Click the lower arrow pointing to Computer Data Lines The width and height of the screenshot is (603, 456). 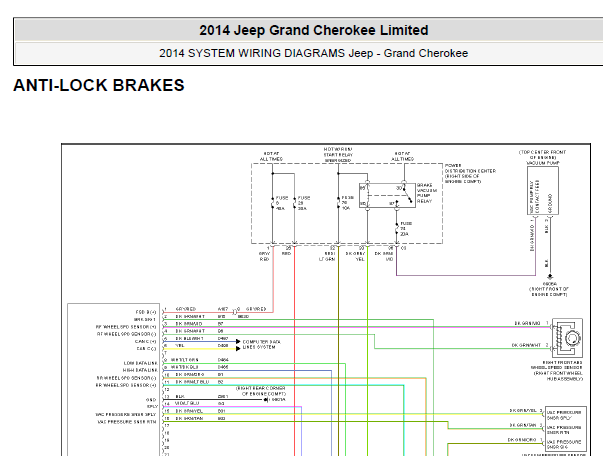pos(238,348)
